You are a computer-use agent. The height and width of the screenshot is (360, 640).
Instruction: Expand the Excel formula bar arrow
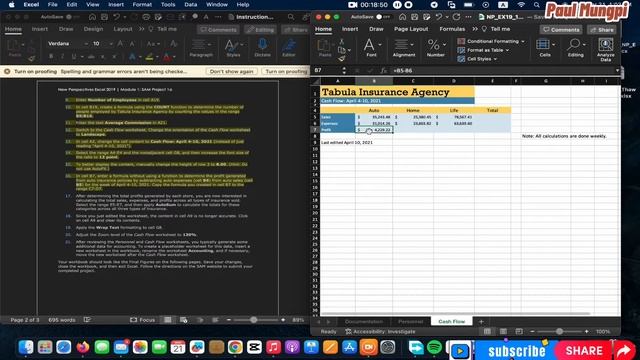pos(617,70)
